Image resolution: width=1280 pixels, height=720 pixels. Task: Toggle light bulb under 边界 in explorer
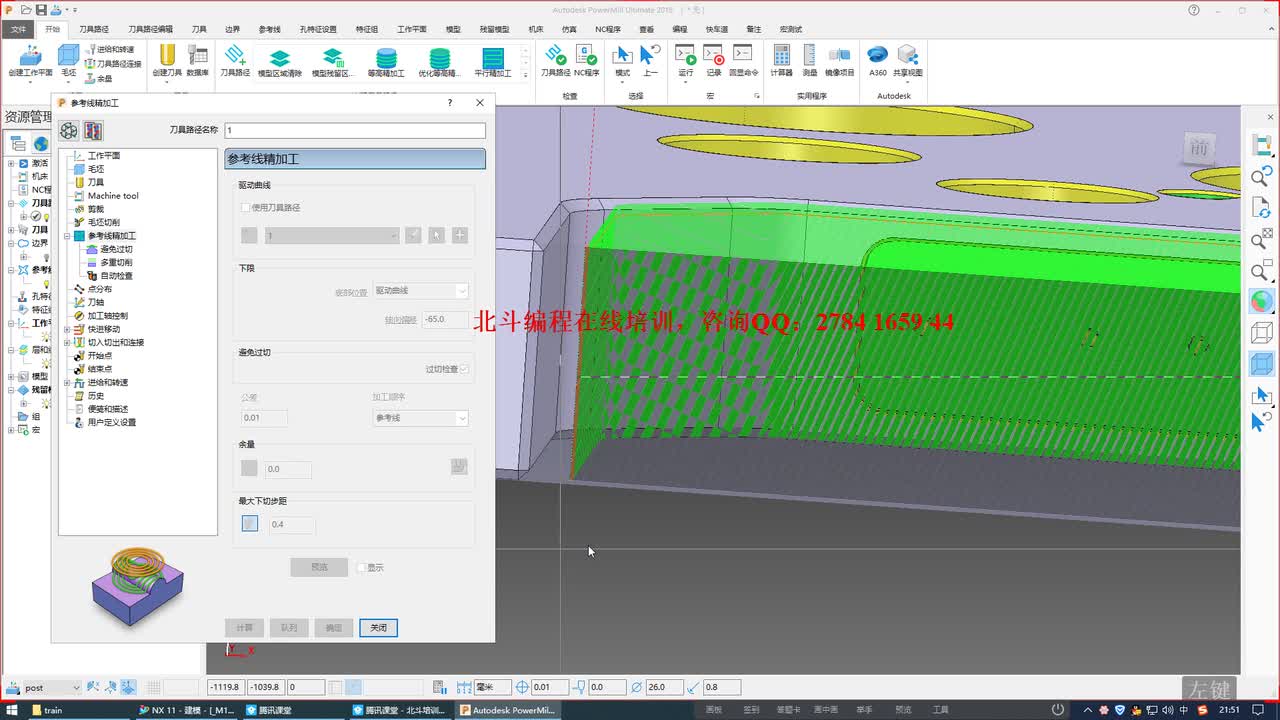[x=45, y=256]
